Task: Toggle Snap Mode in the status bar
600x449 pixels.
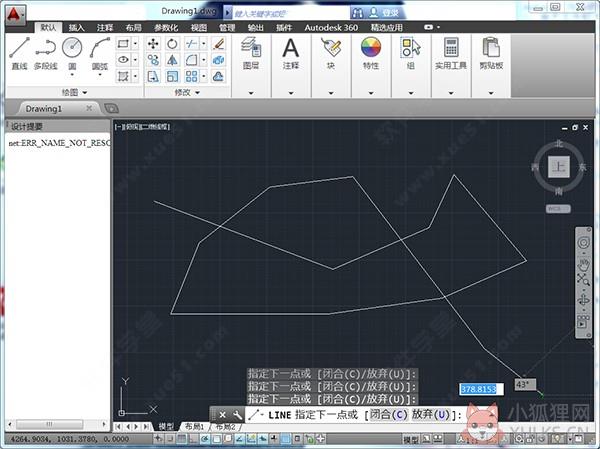Action: coord(170,439)
